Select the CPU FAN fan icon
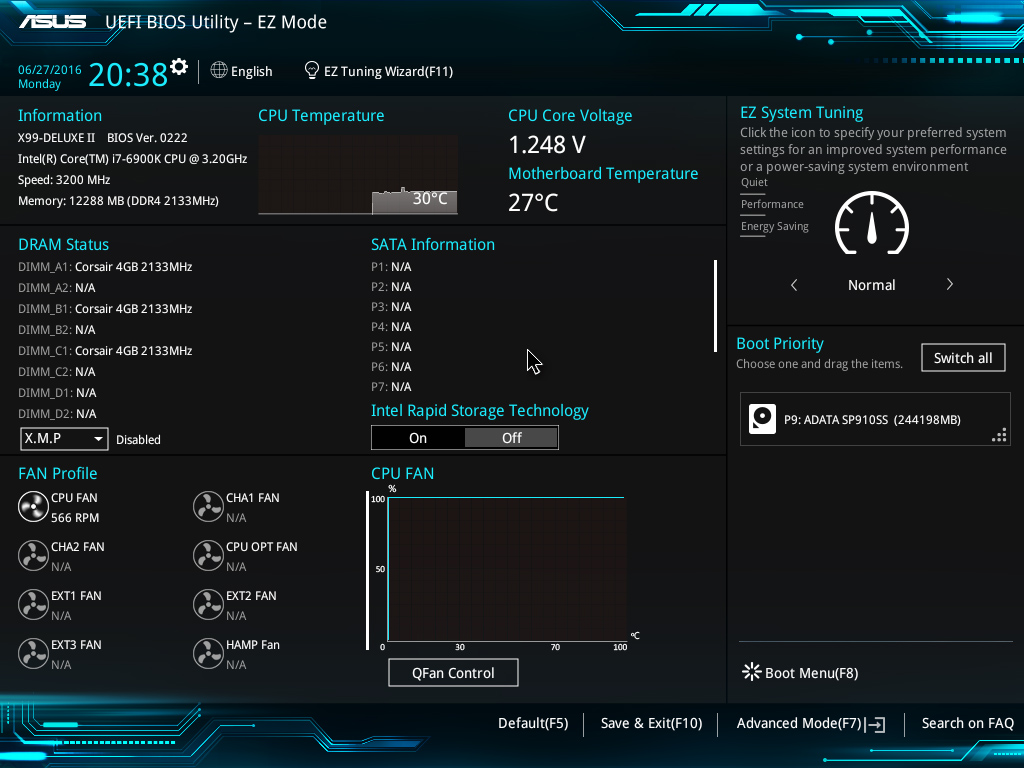This screenshot has width=1024, height=768. [33, 507]
